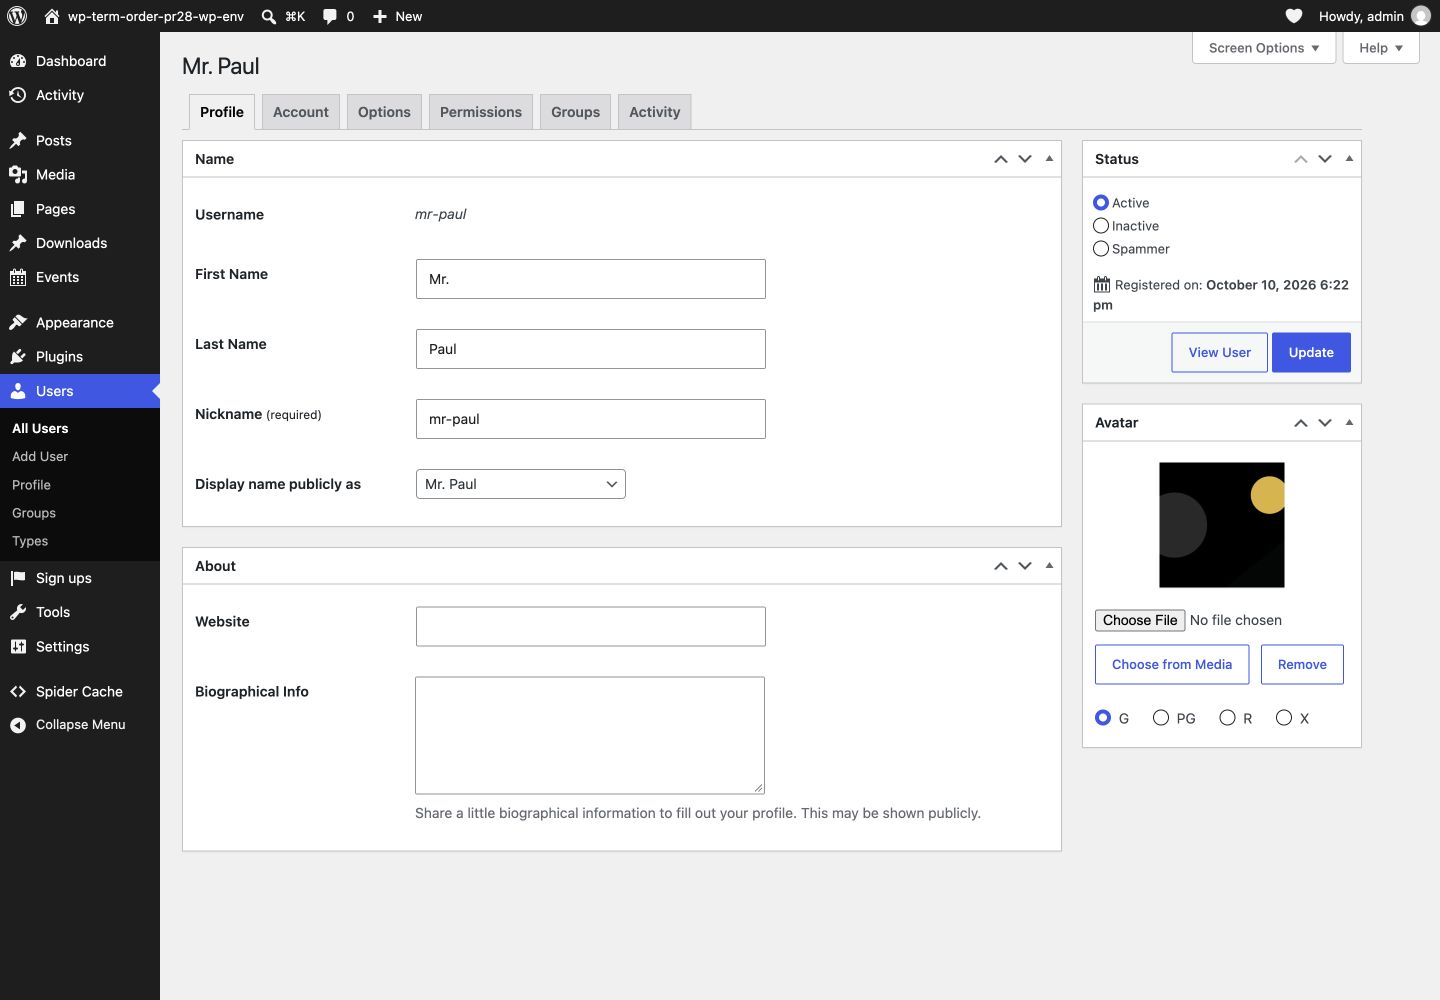Open Spider Cache code icon
The image size is (1440, 1000).
click(x=18, y=691)
